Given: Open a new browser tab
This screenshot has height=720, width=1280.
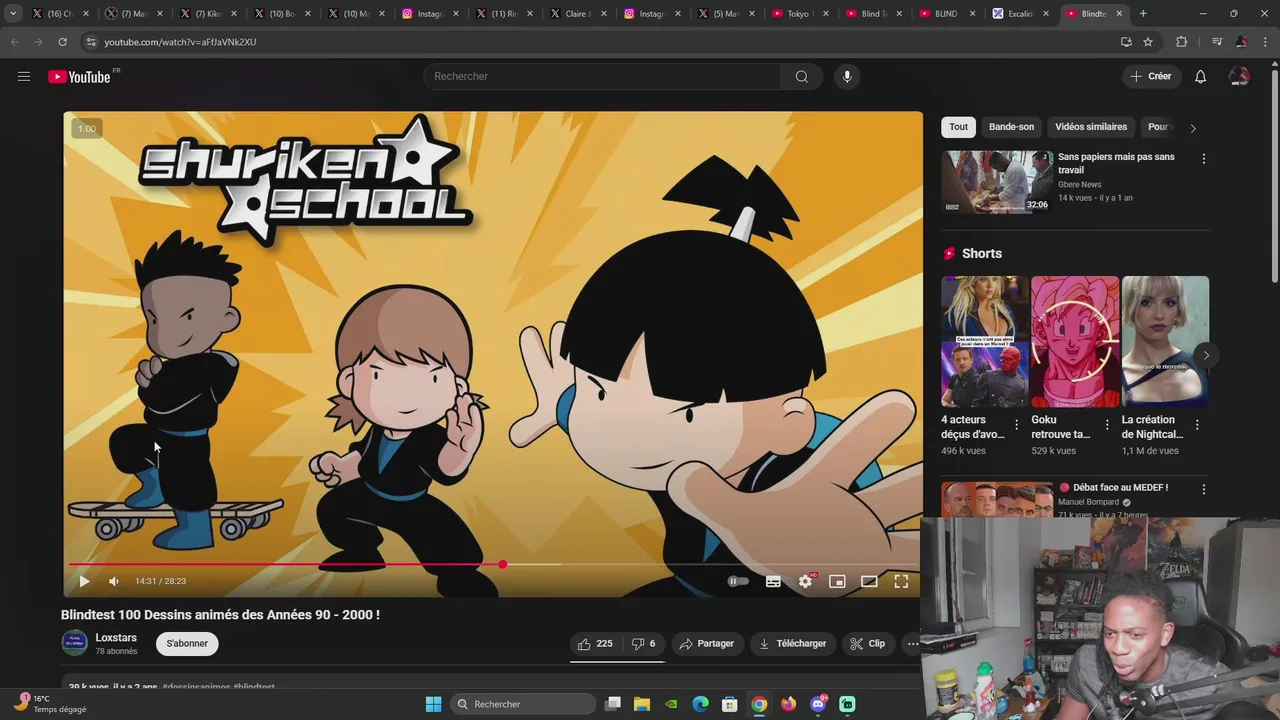Looking at the screenshot, I should [x=1143, y=14].
